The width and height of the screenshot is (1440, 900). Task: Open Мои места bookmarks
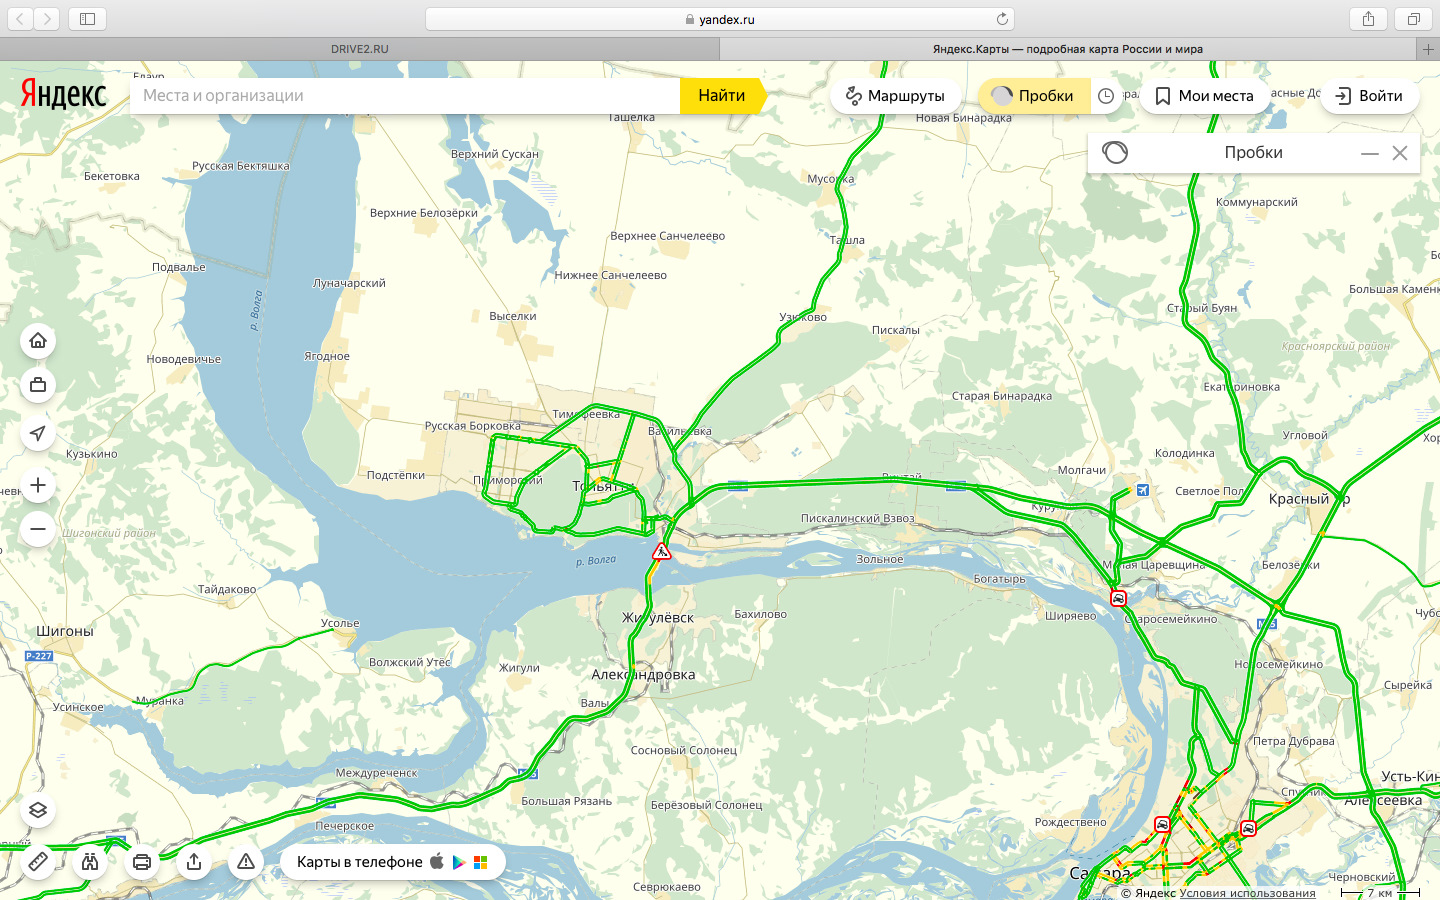click(x=1204, y=96)
